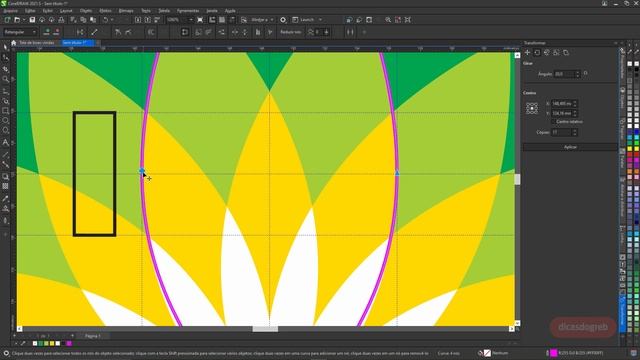This screenshot has height=360, width=640.
Task: Pick magenta swatch in document palette
Action: [69, 344]
